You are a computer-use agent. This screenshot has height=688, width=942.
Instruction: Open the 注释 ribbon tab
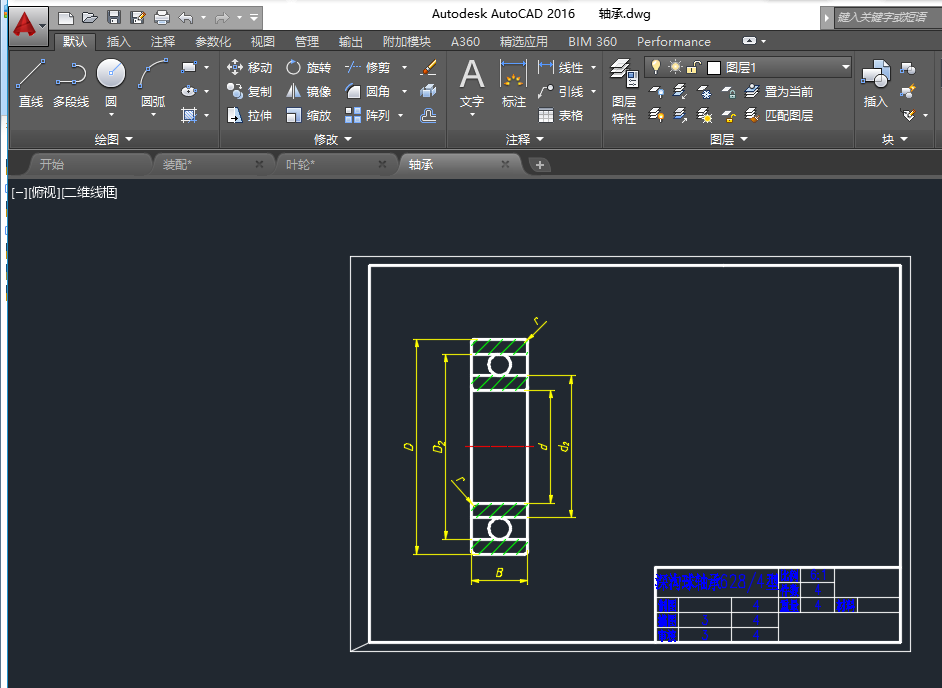[x=163, y=41]
